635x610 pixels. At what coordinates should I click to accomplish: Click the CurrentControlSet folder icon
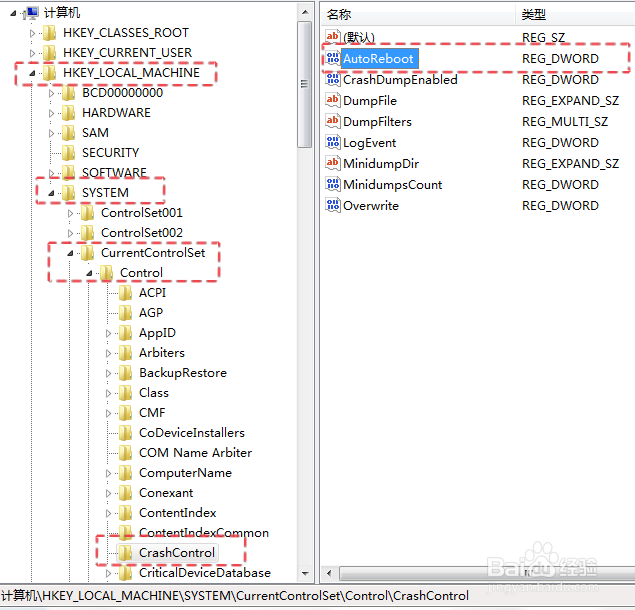(x=87, y=253)
